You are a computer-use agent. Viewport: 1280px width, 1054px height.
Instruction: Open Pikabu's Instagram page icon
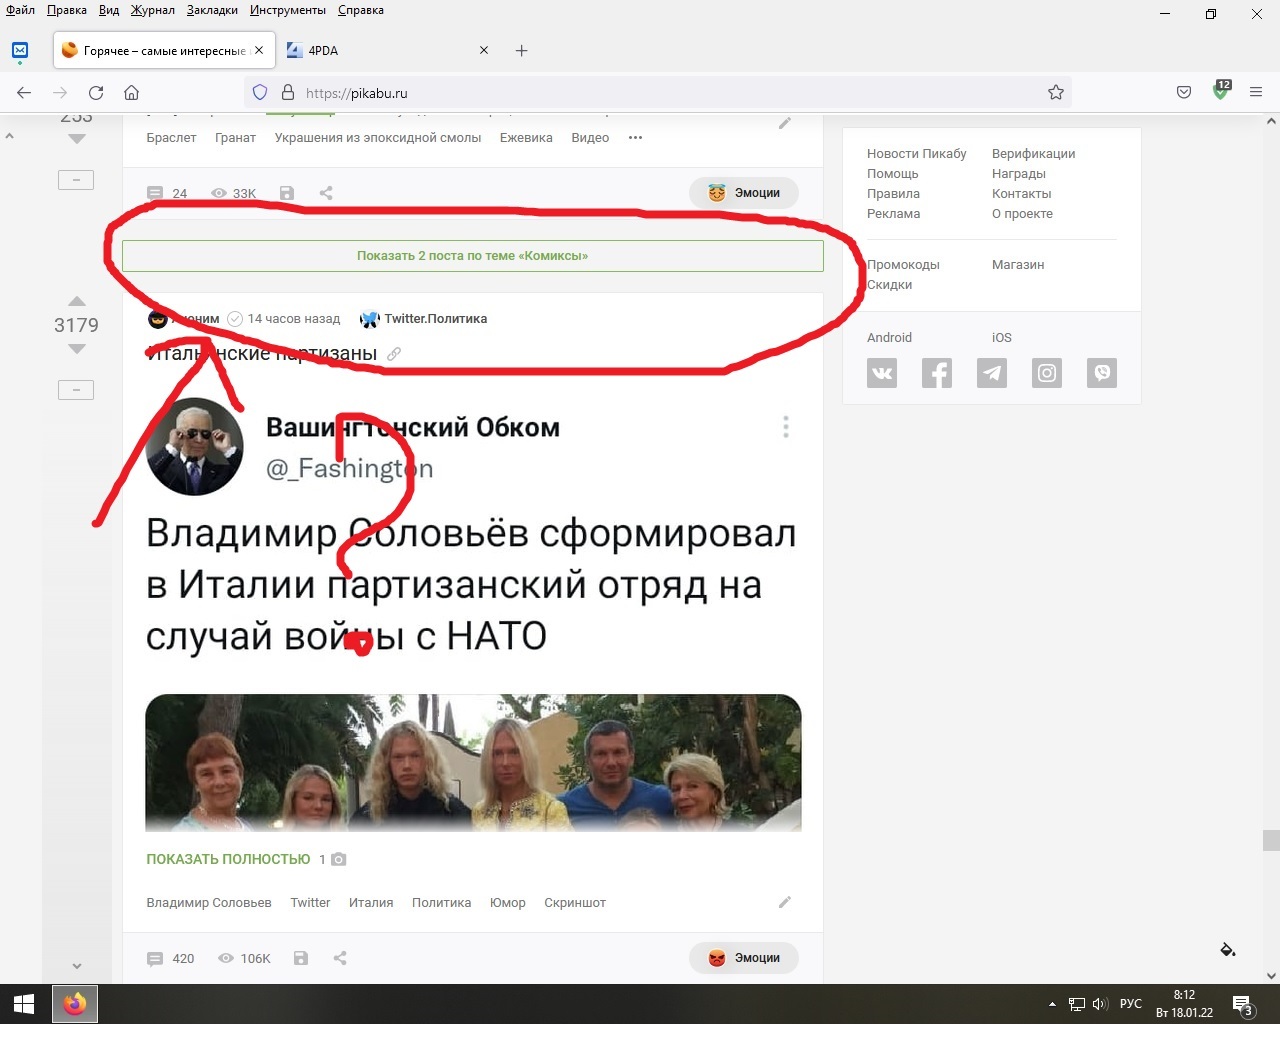pos(1047,373)
